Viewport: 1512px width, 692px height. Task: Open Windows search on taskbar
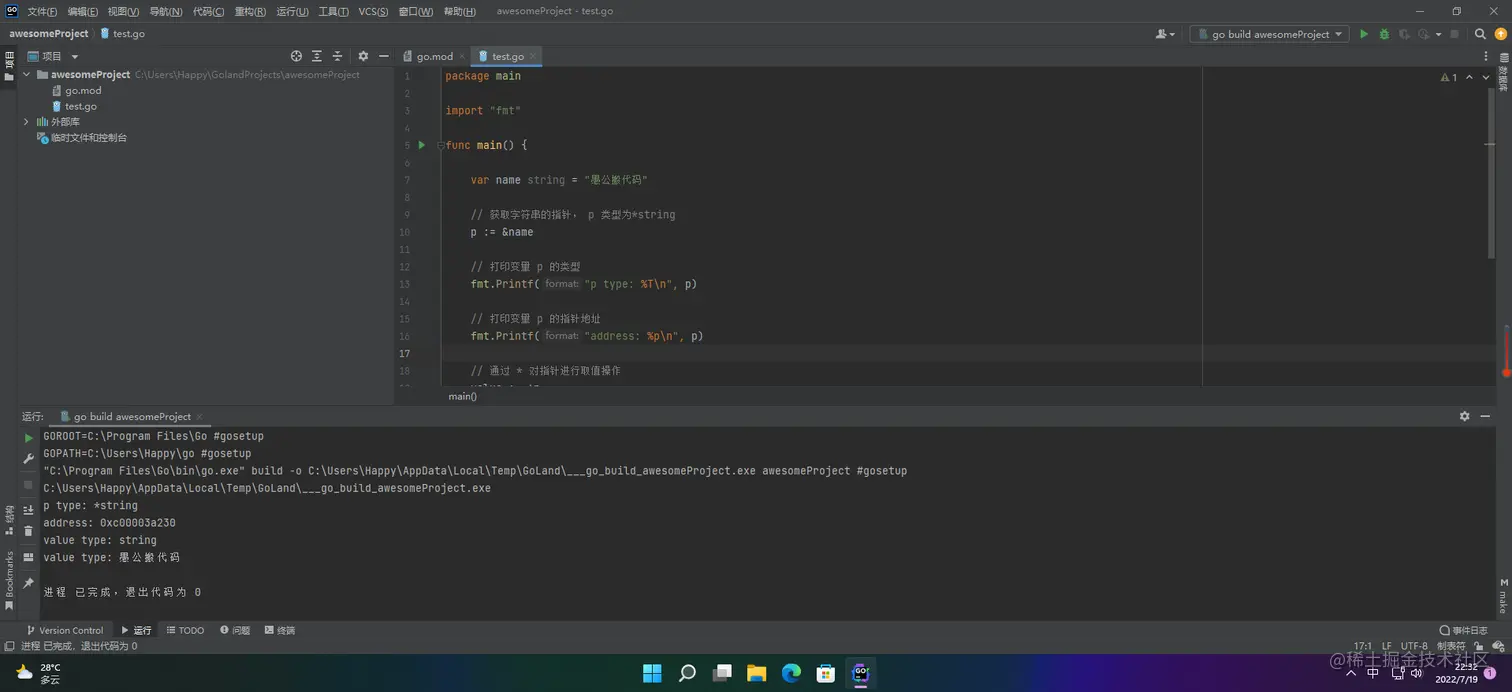tap(687, 673)
